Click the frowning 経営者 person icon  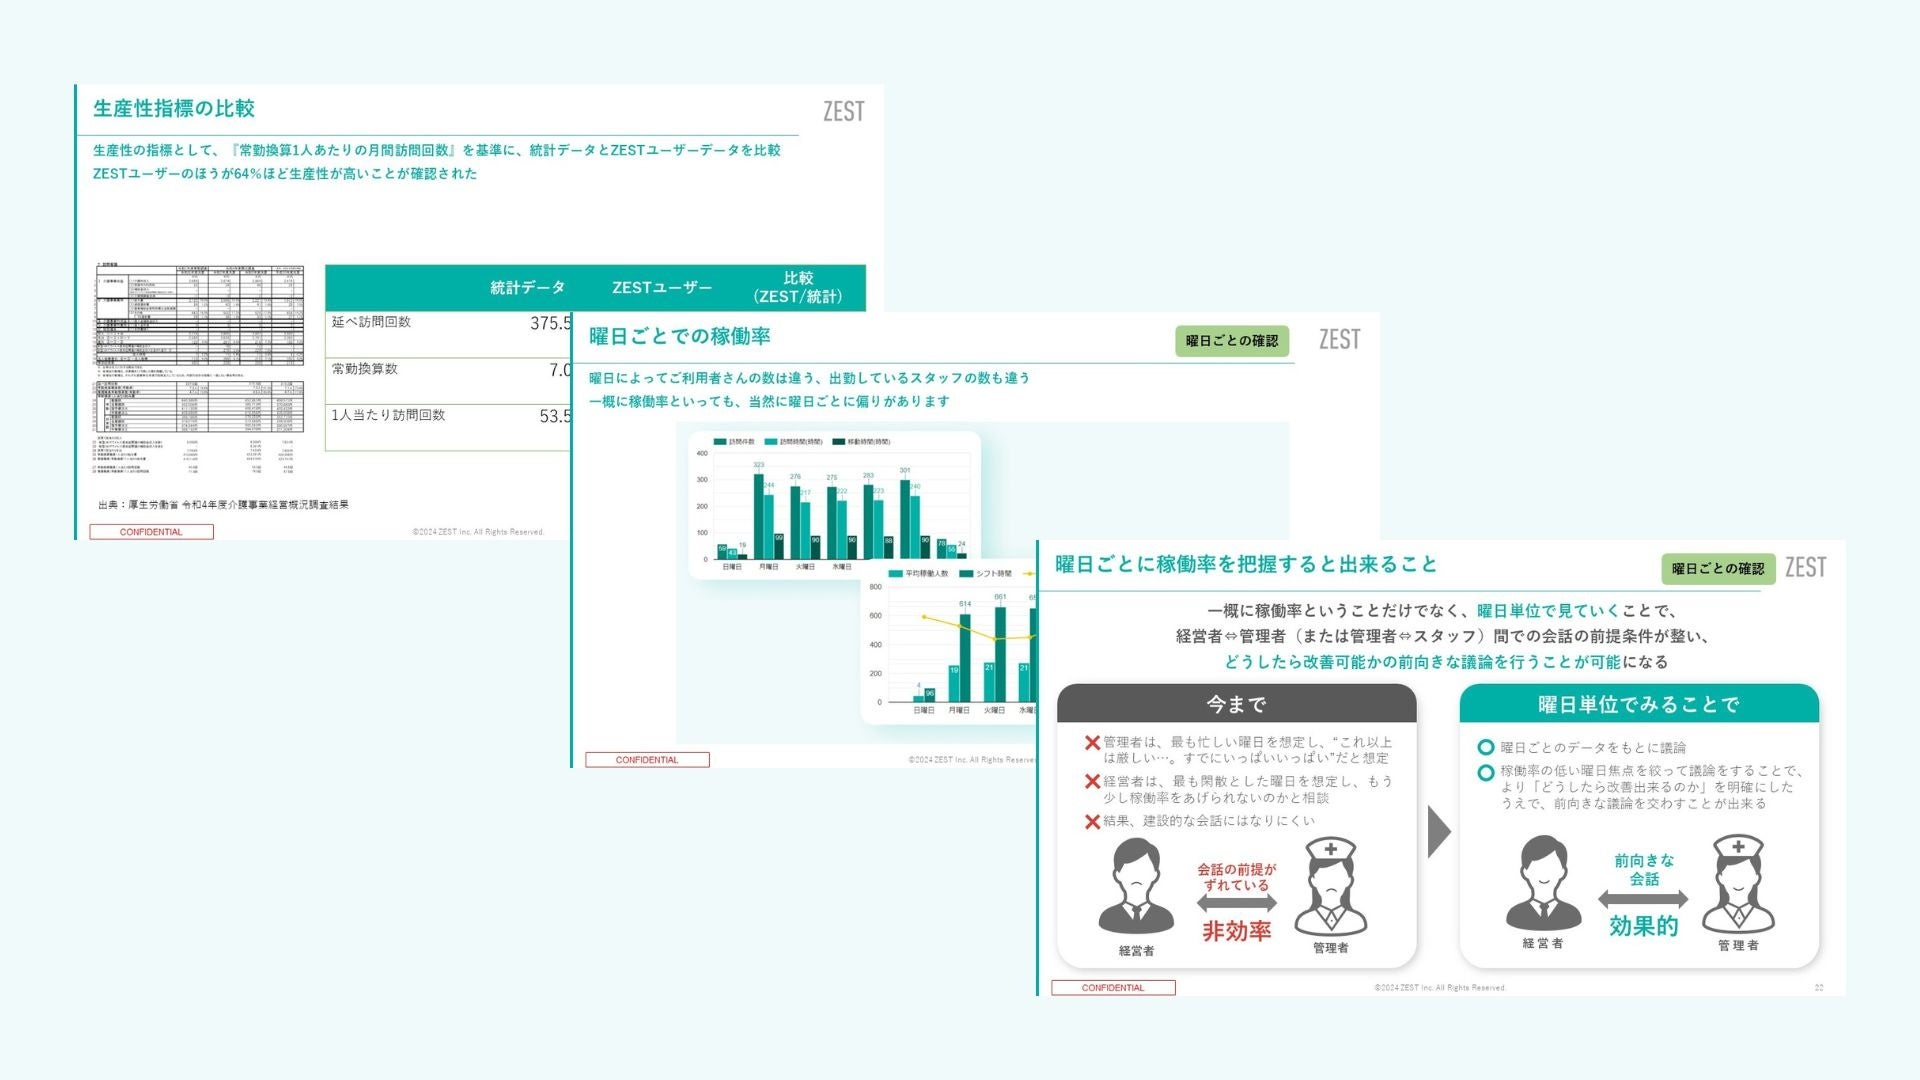point(1136,887)
